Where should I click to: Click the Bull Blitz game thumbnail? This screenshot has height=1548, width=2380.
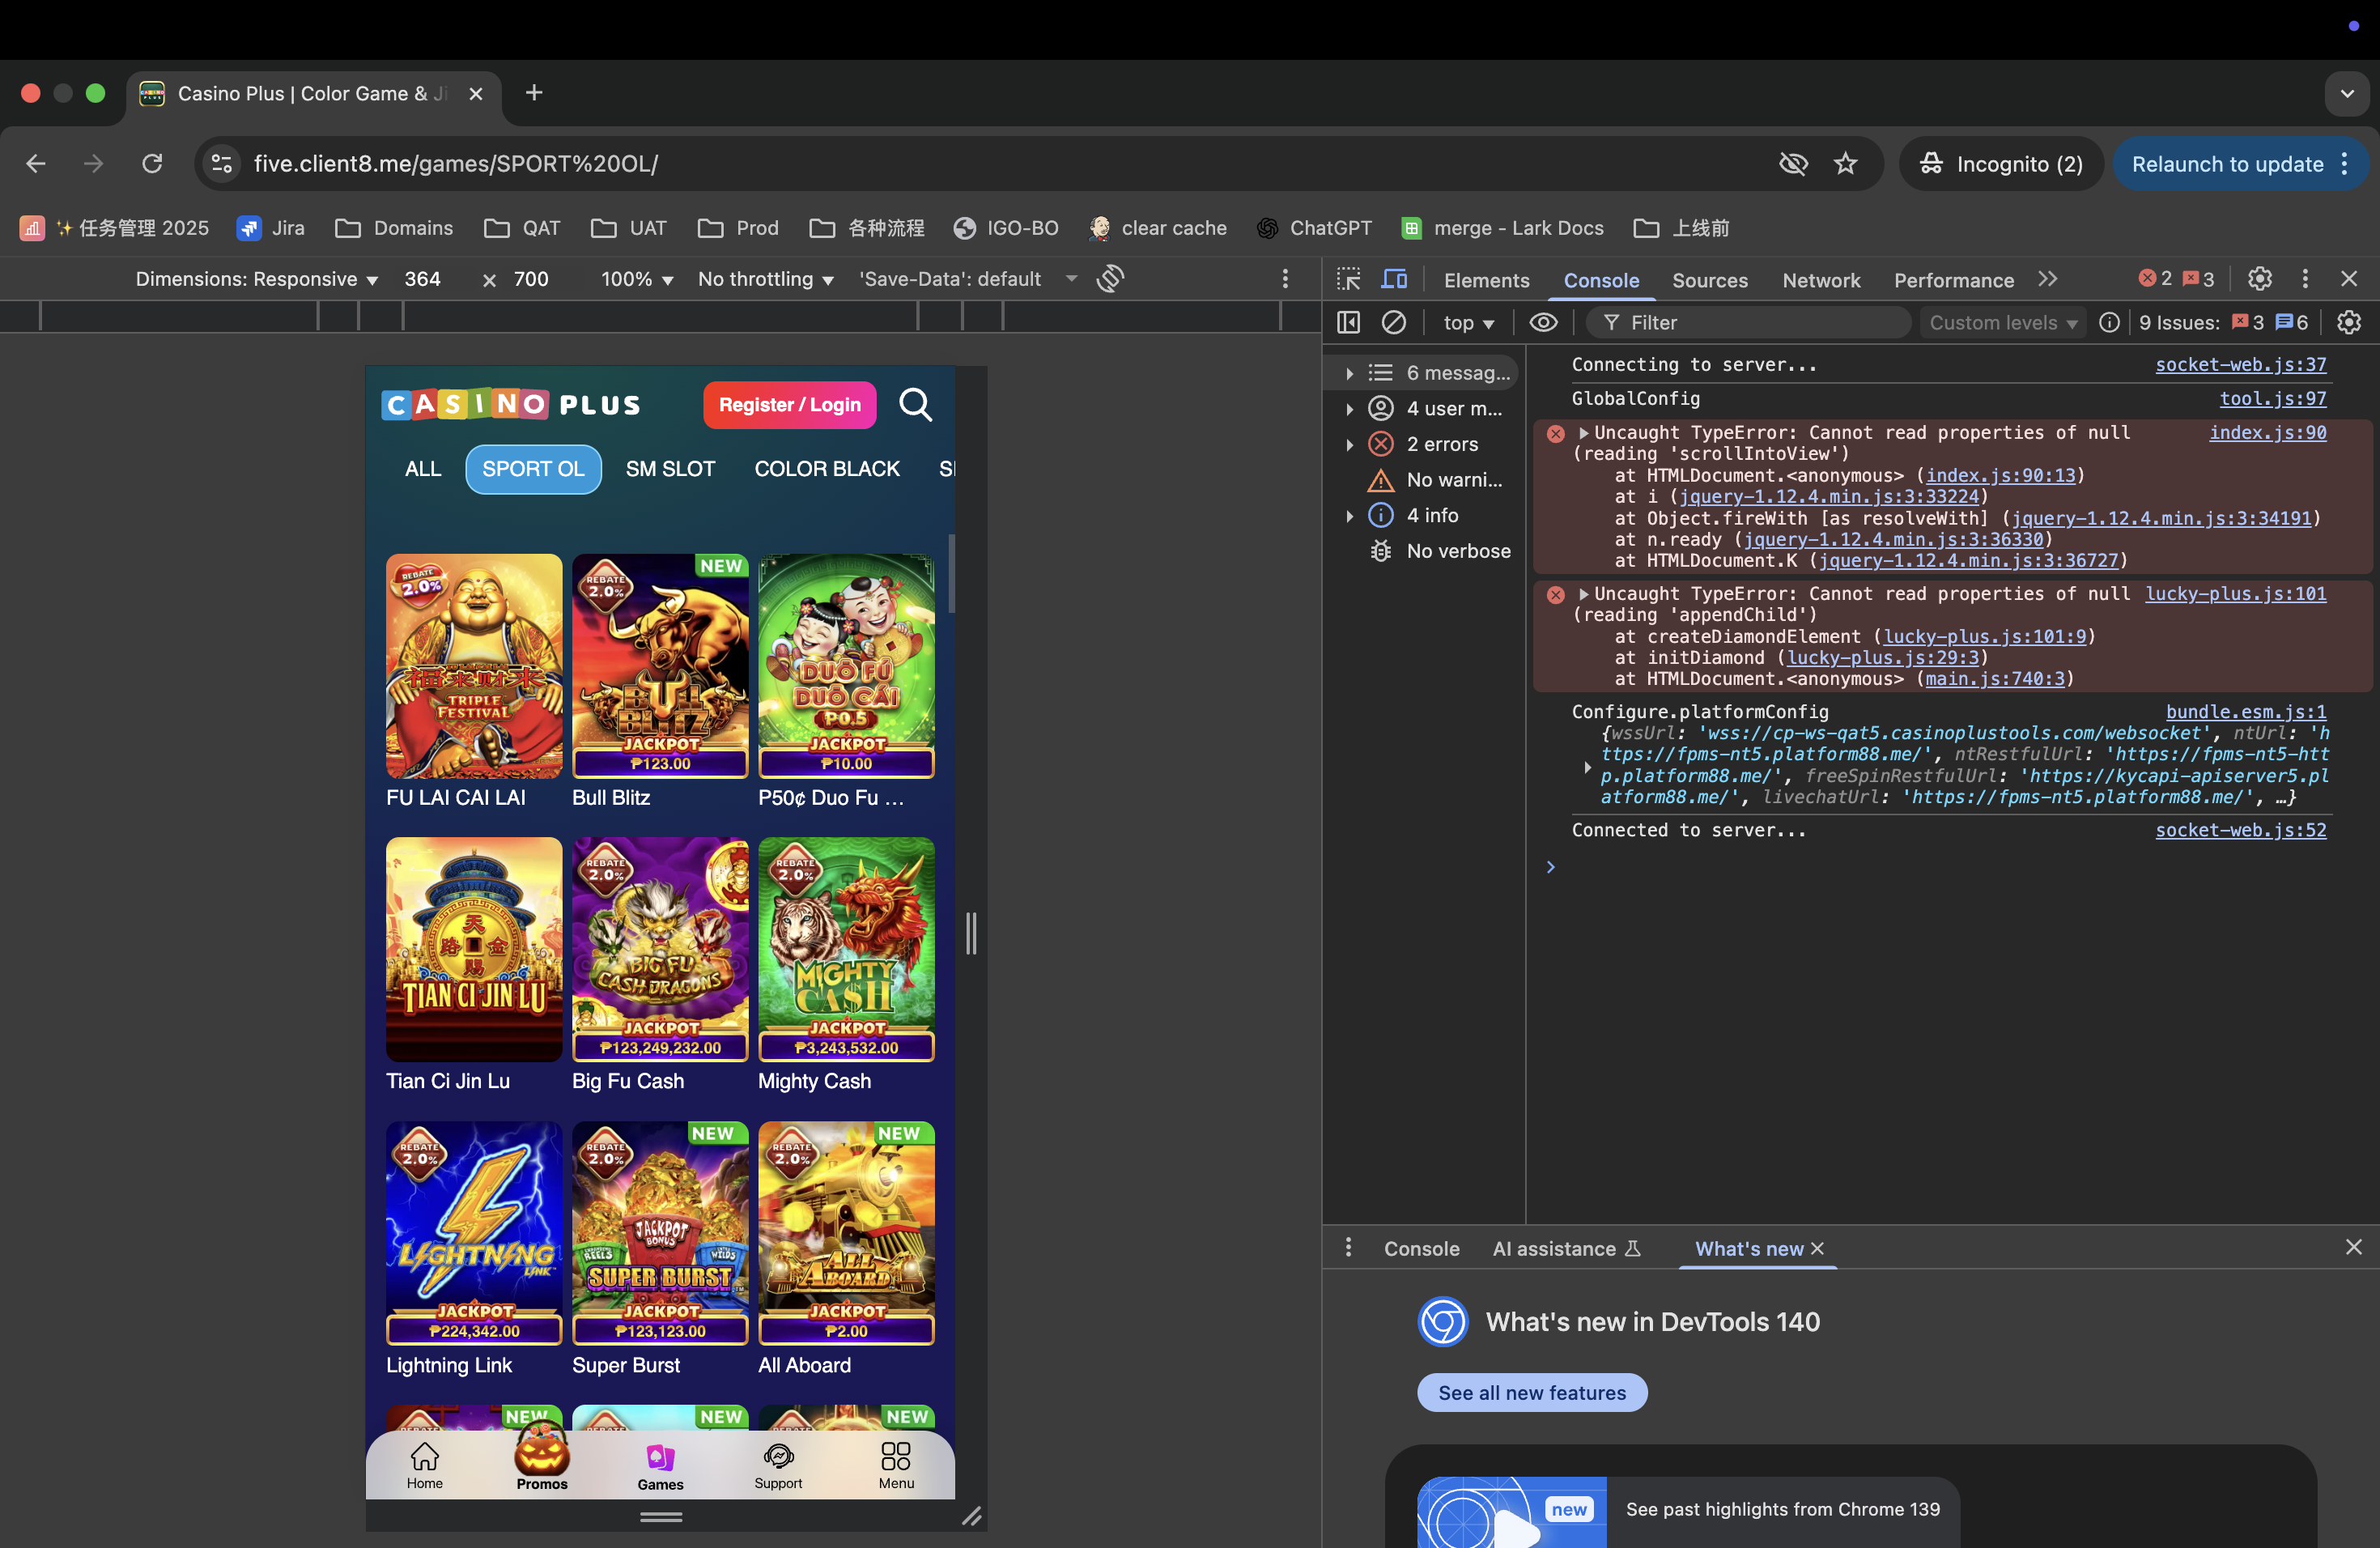[660, 666]
